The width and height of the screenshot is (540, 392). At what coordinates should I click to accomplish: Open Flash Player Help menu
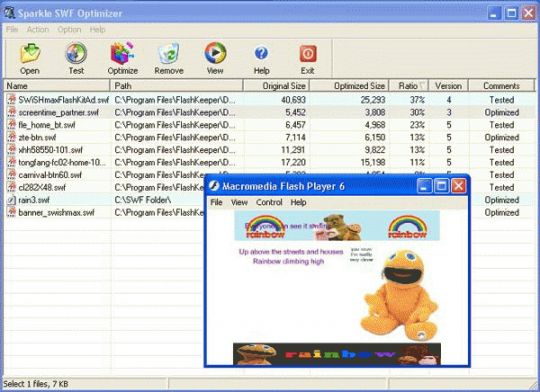(x=298, y=202)
